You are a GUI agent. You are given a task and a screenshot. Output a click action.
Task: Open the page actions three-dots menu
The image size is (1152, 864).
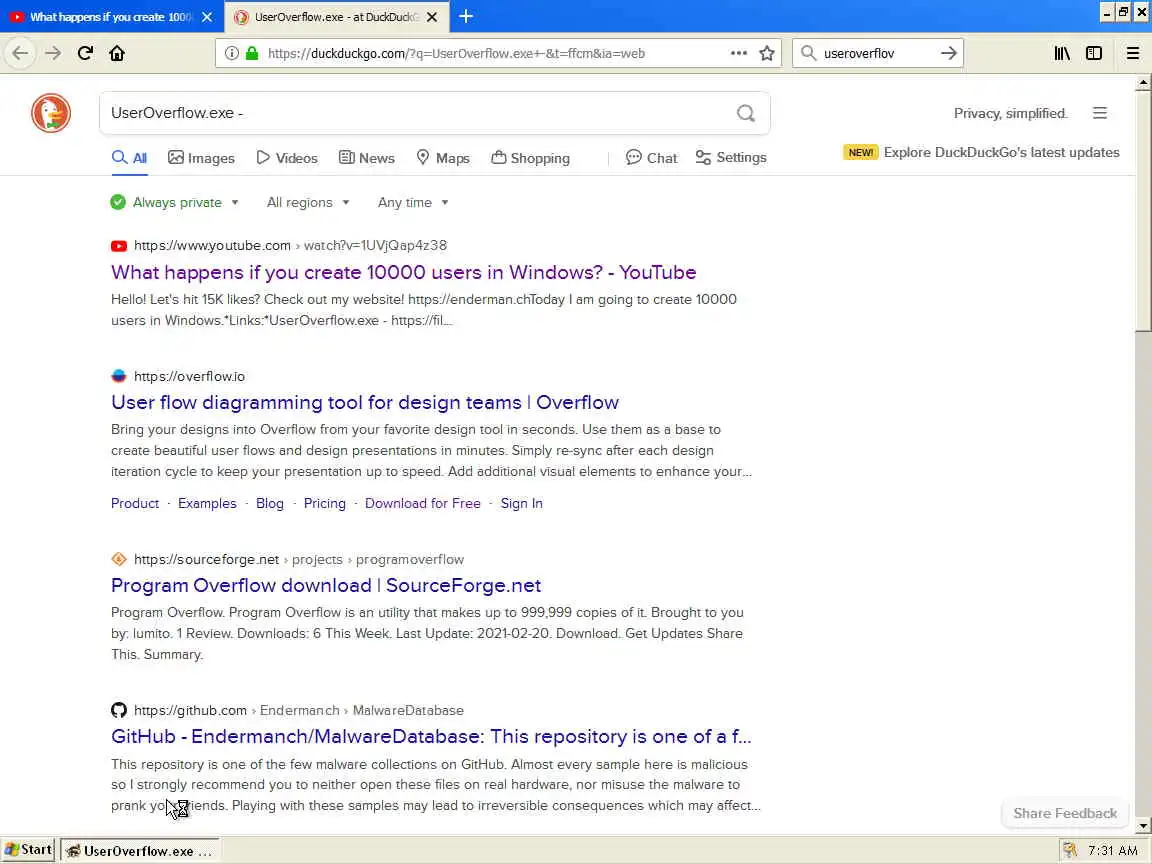(x=739, y=53)
